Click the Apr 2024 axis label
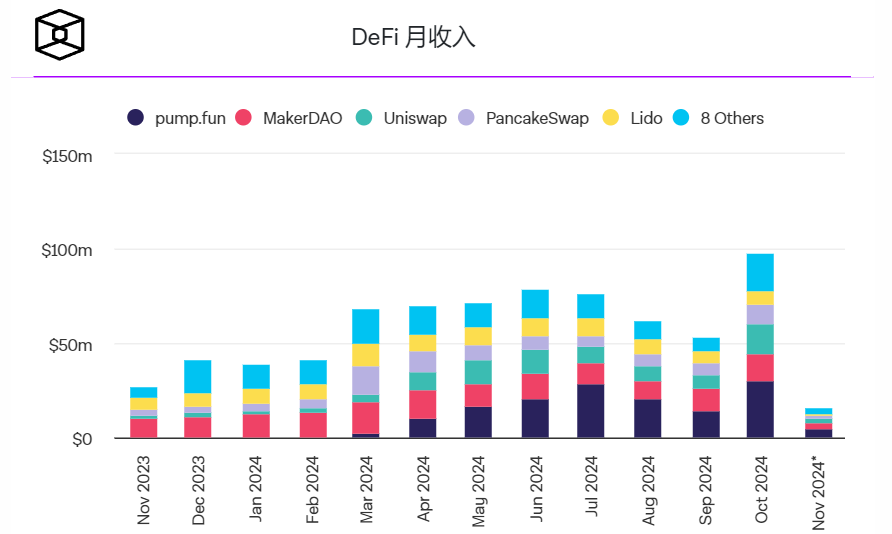Screen dimensions: 892x534 423,489
